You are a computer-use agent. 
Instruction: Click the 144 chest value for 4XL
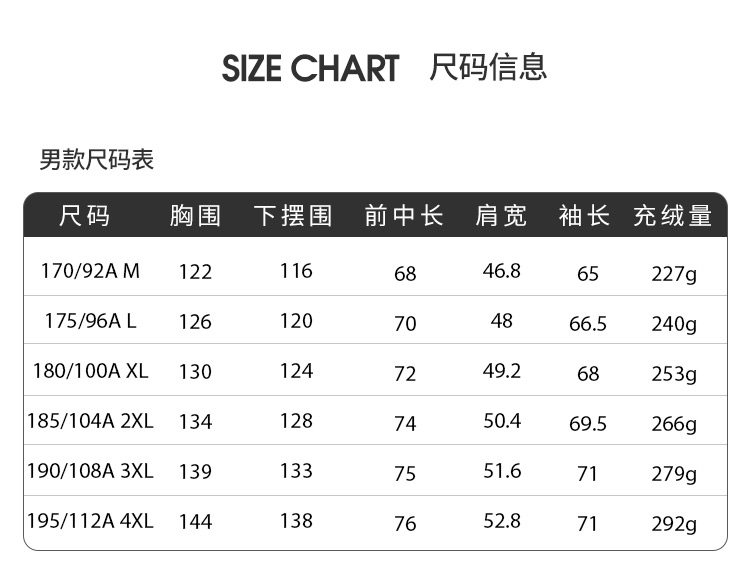click(x=195, y=522)
